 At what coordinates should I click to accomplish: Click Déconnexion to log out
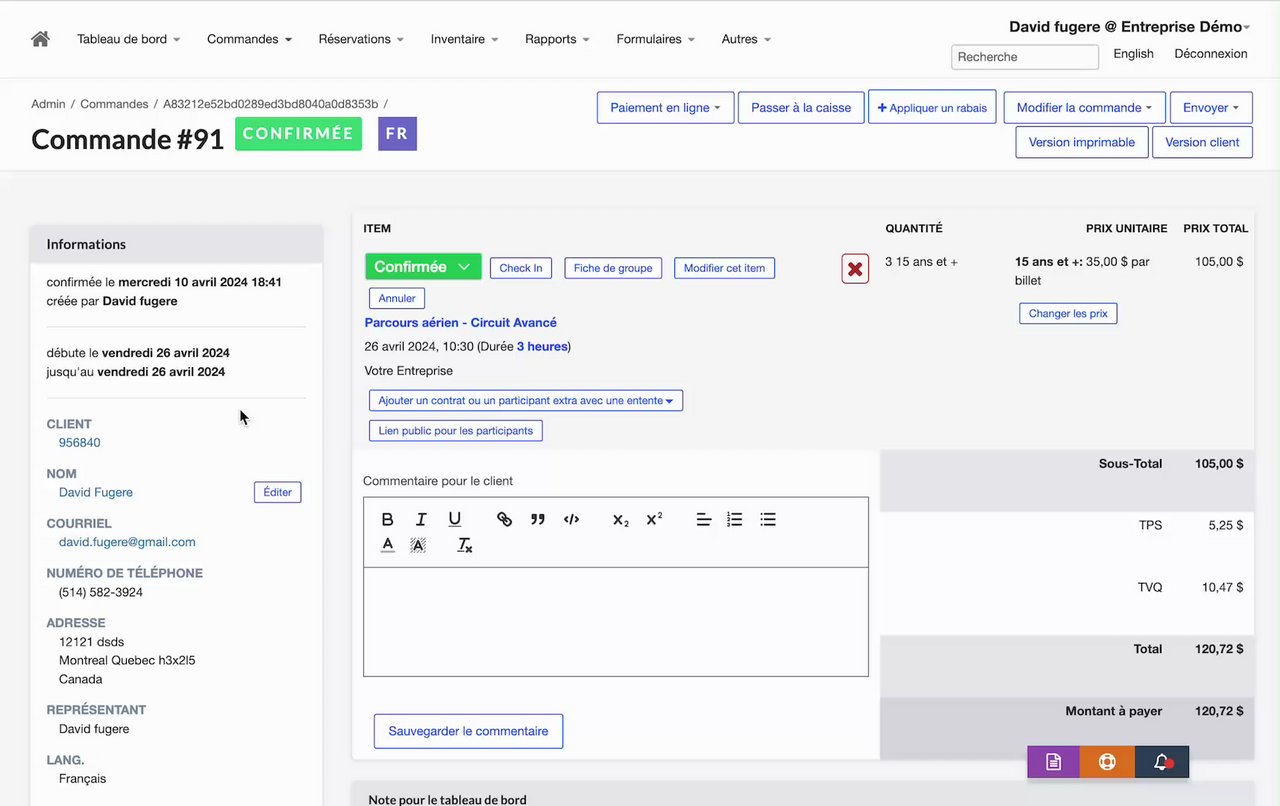1211,54
